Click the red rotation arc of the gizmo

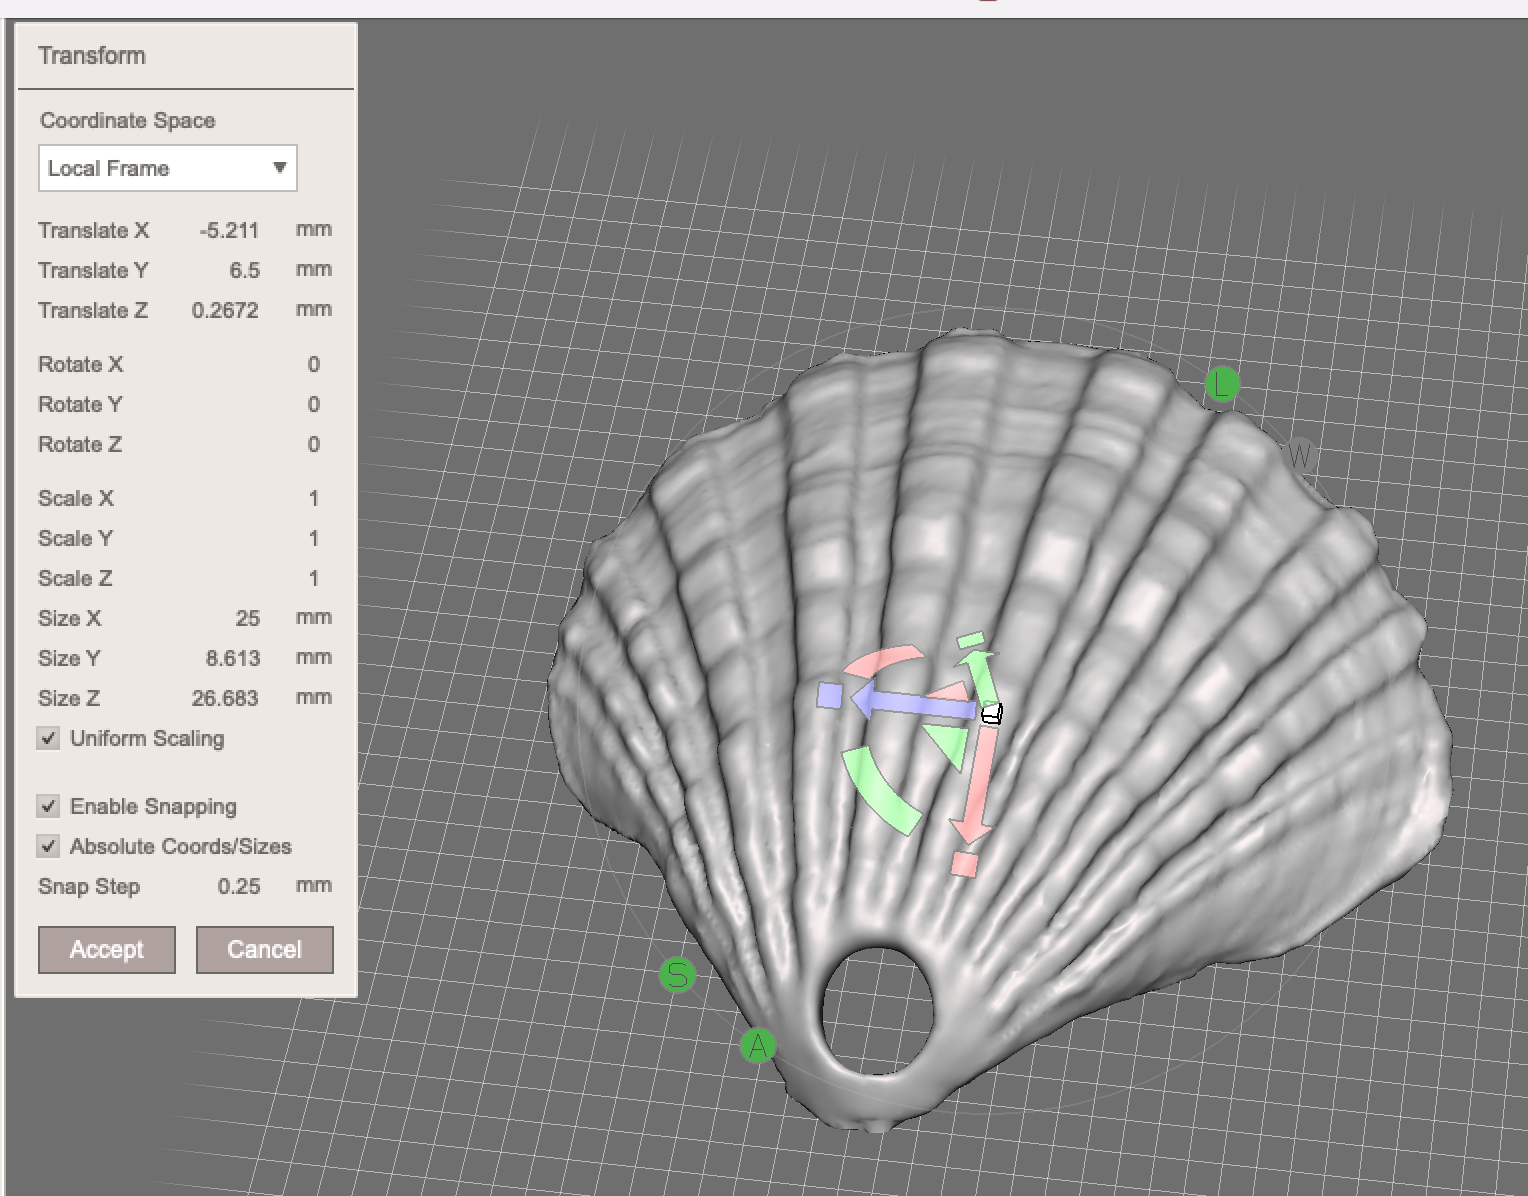tap(882, 660)
